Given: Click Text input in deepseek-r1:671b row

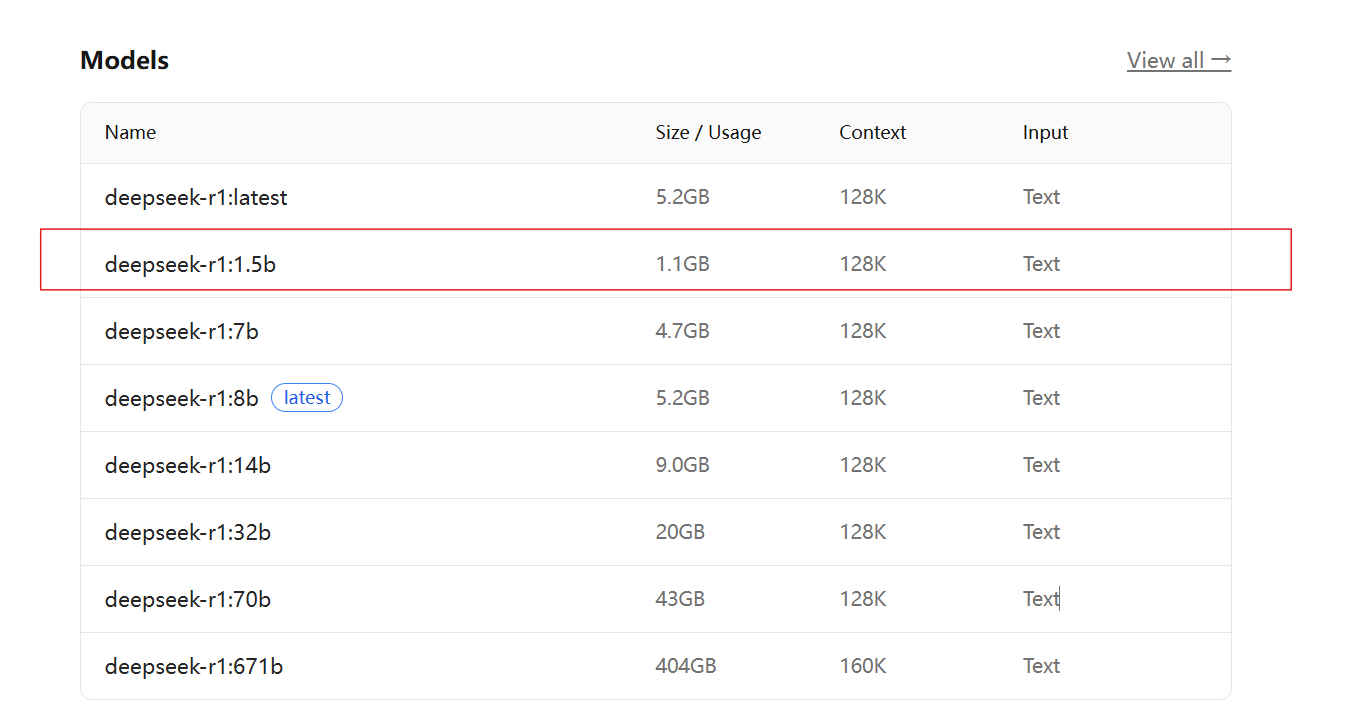Looking at the screenshot, I should pos(1041,666).
